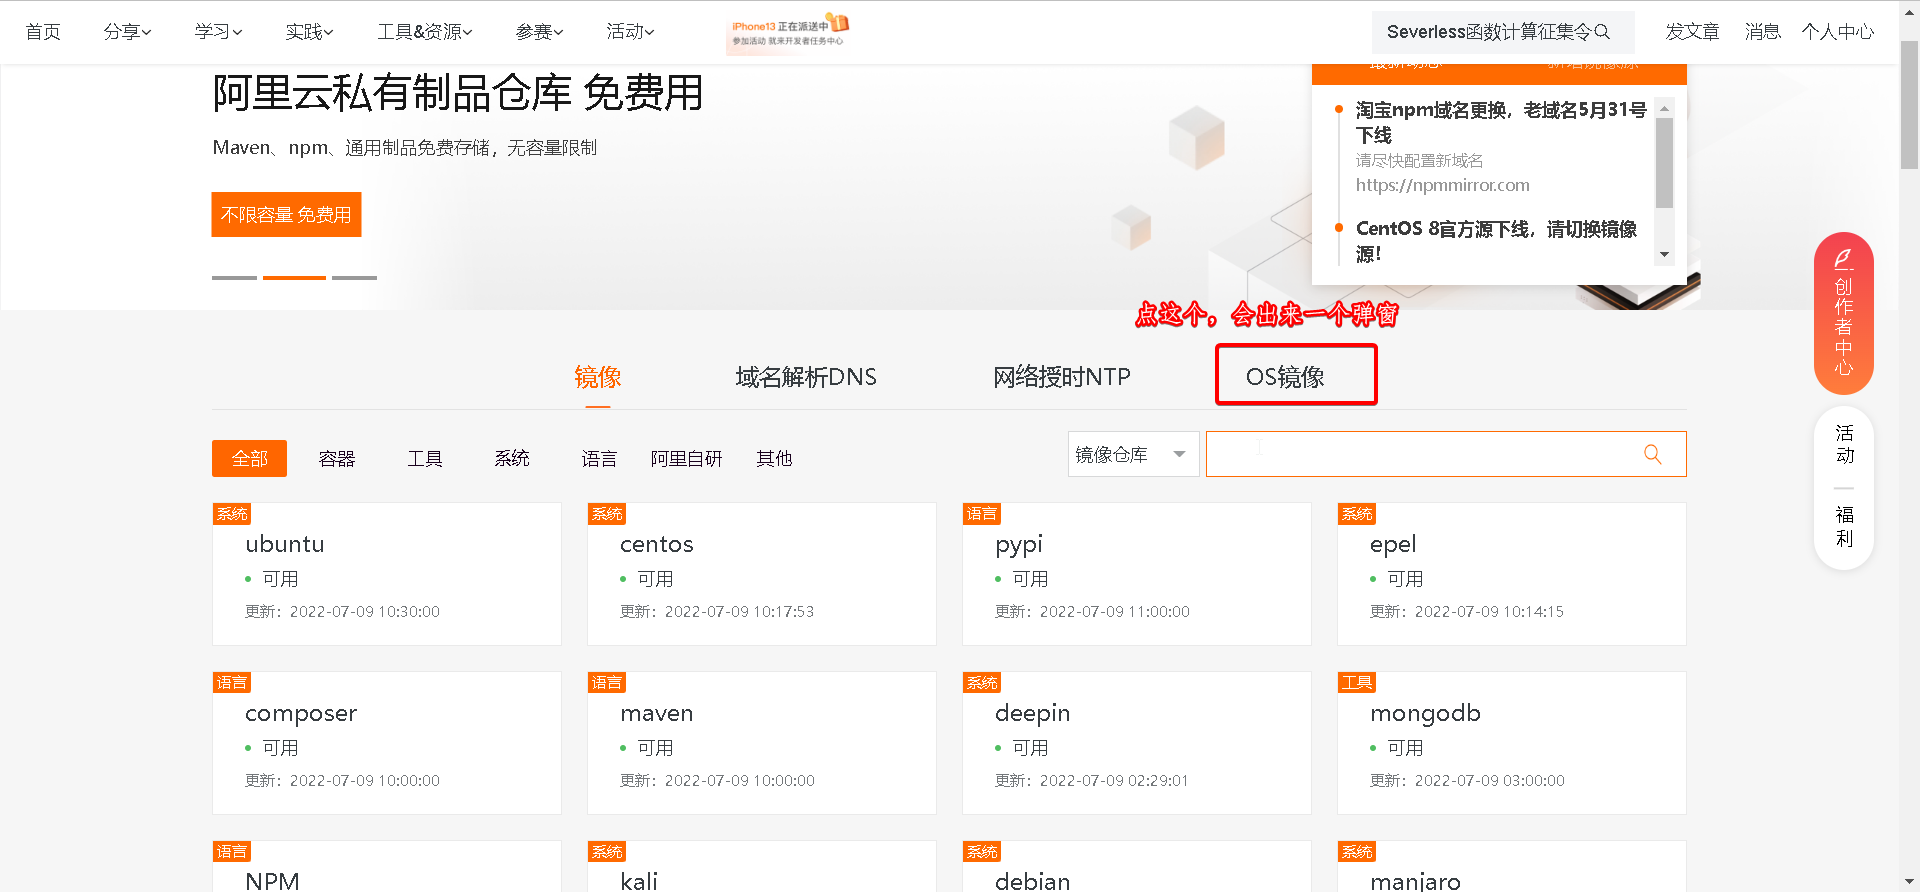Select the active orange carousel indicator
1920x892 pixels.
294,277
